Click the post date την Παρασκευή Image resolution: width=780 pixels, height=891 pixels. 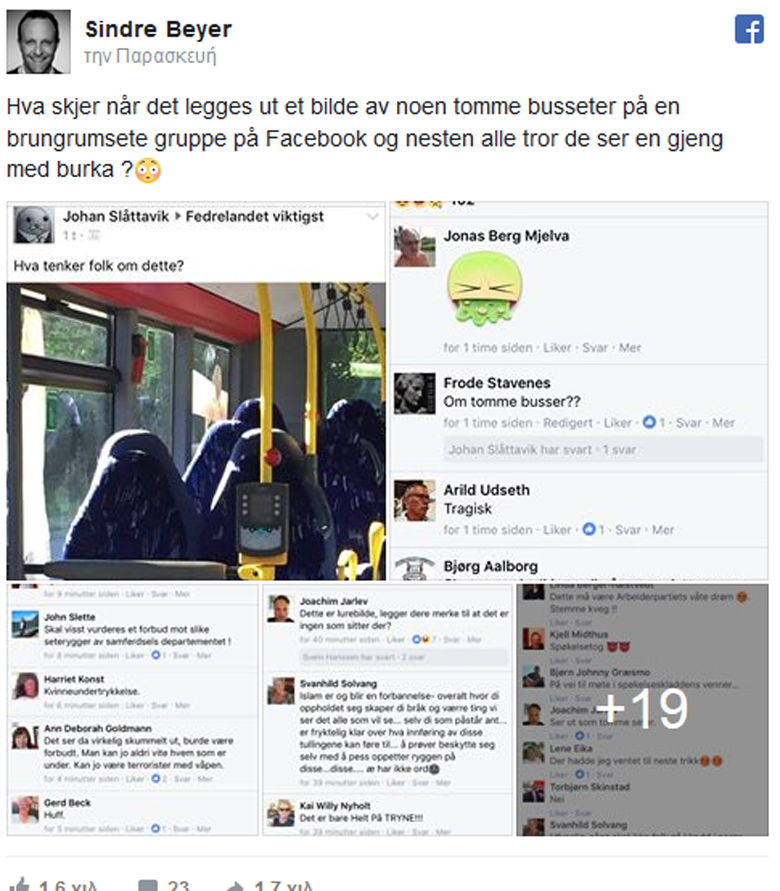(150, 56)
